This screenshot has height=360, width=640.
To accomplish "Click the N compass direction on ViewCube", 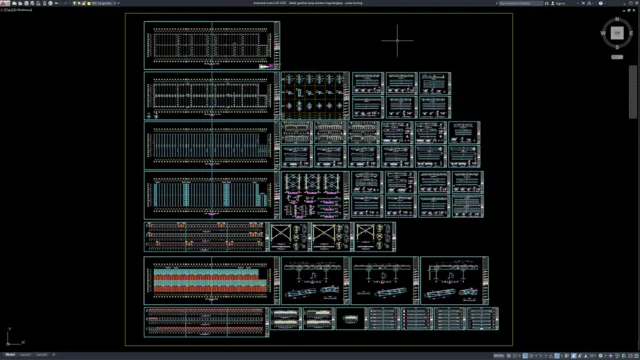I will [x=617, y=19].
